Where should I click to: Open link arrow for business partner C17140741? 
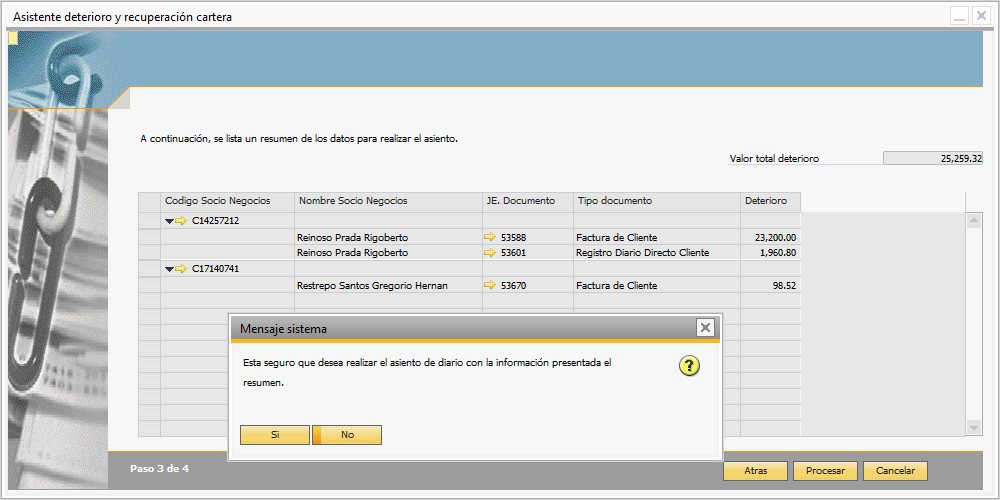coord(180,269)
